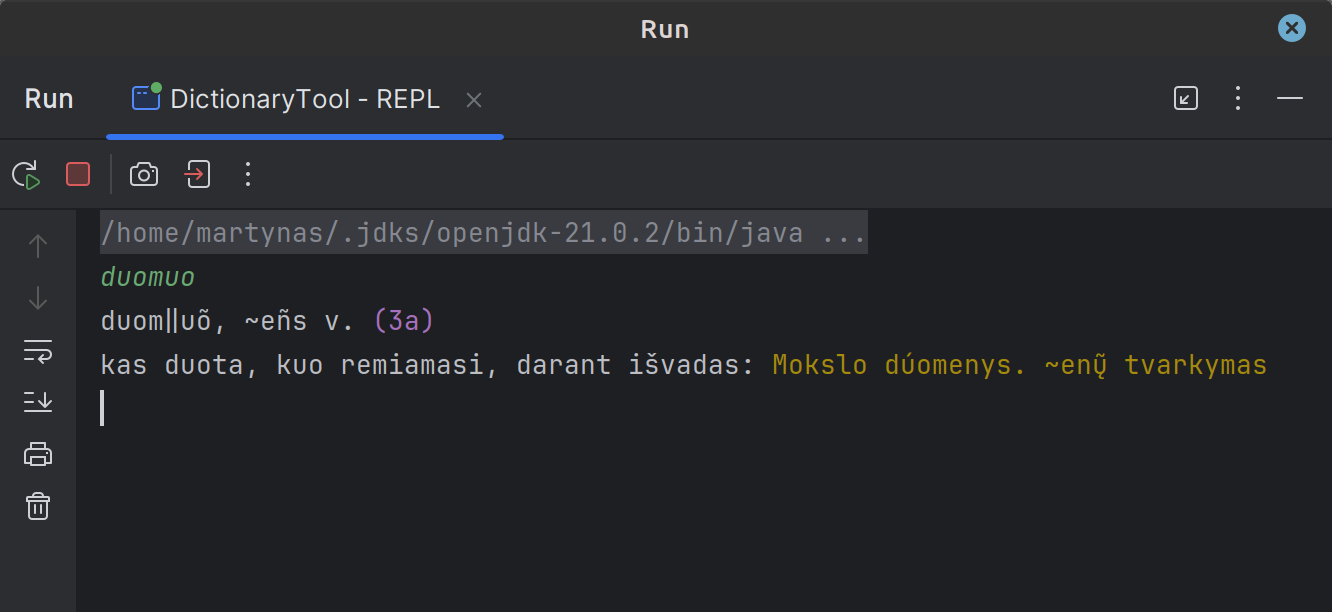This screenshot has height=612, width=1332.
Task: Rerun the DictionaryTool - REPL configuration
Action: click(x=26, y=174)
